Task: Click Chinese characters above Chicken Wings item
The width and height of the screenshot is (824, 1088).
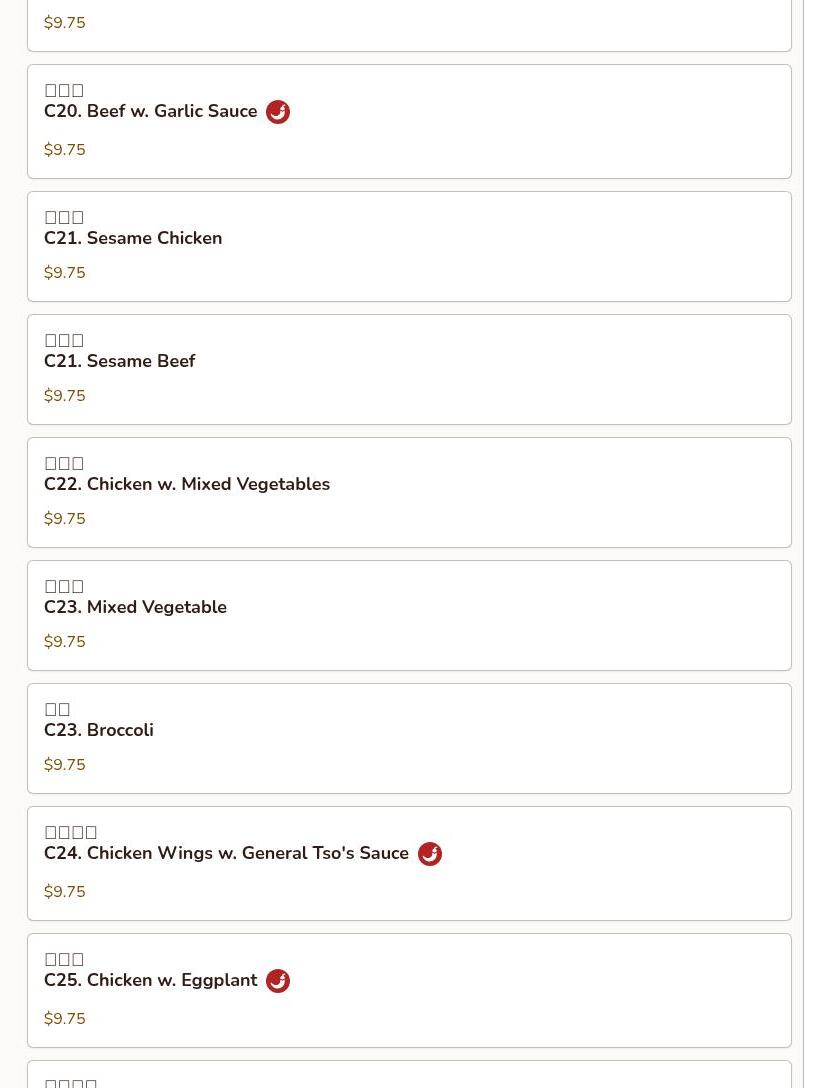Action: point(71,832)
